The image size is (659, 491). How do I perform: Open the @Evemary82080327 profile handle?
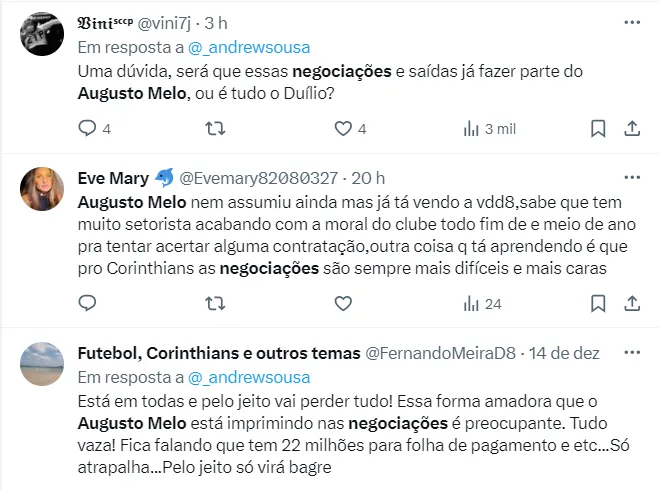pos(257,178)
